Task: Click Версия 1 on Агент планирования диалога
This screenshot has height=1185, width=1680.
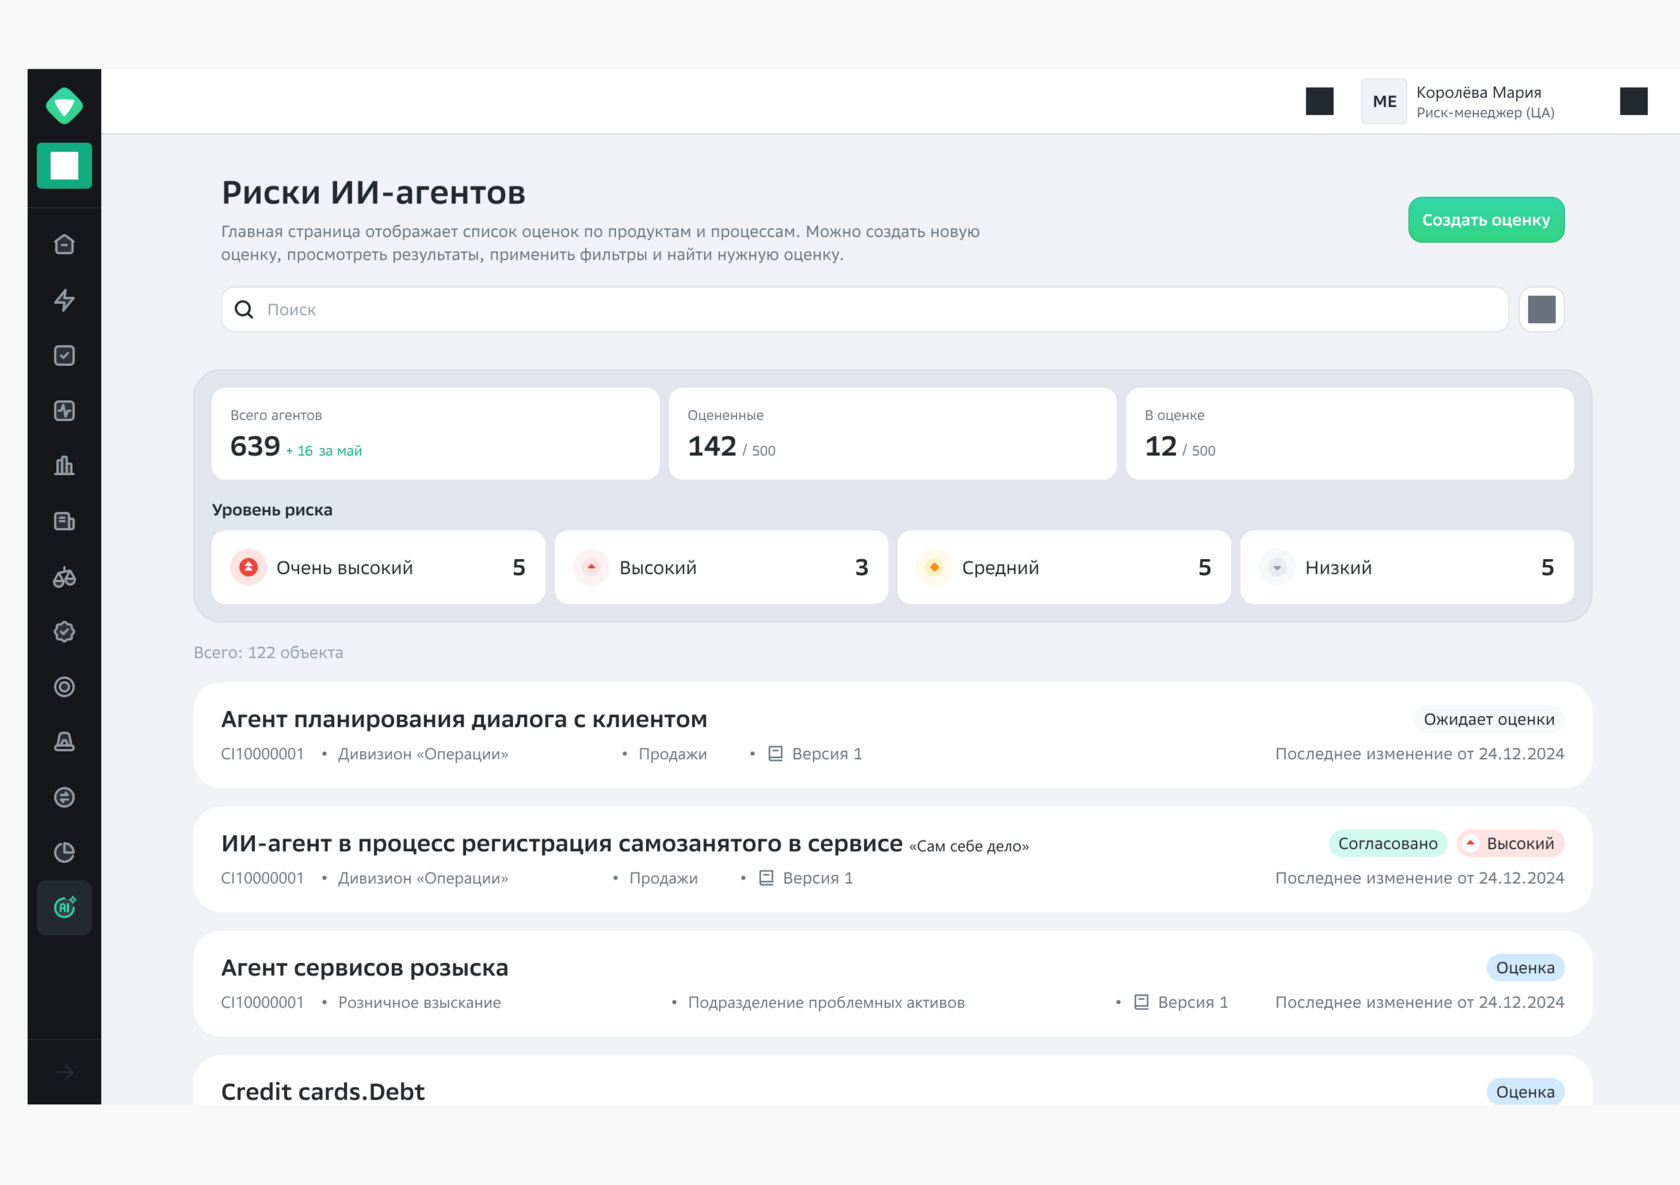Action: click(x=815, y=754)
